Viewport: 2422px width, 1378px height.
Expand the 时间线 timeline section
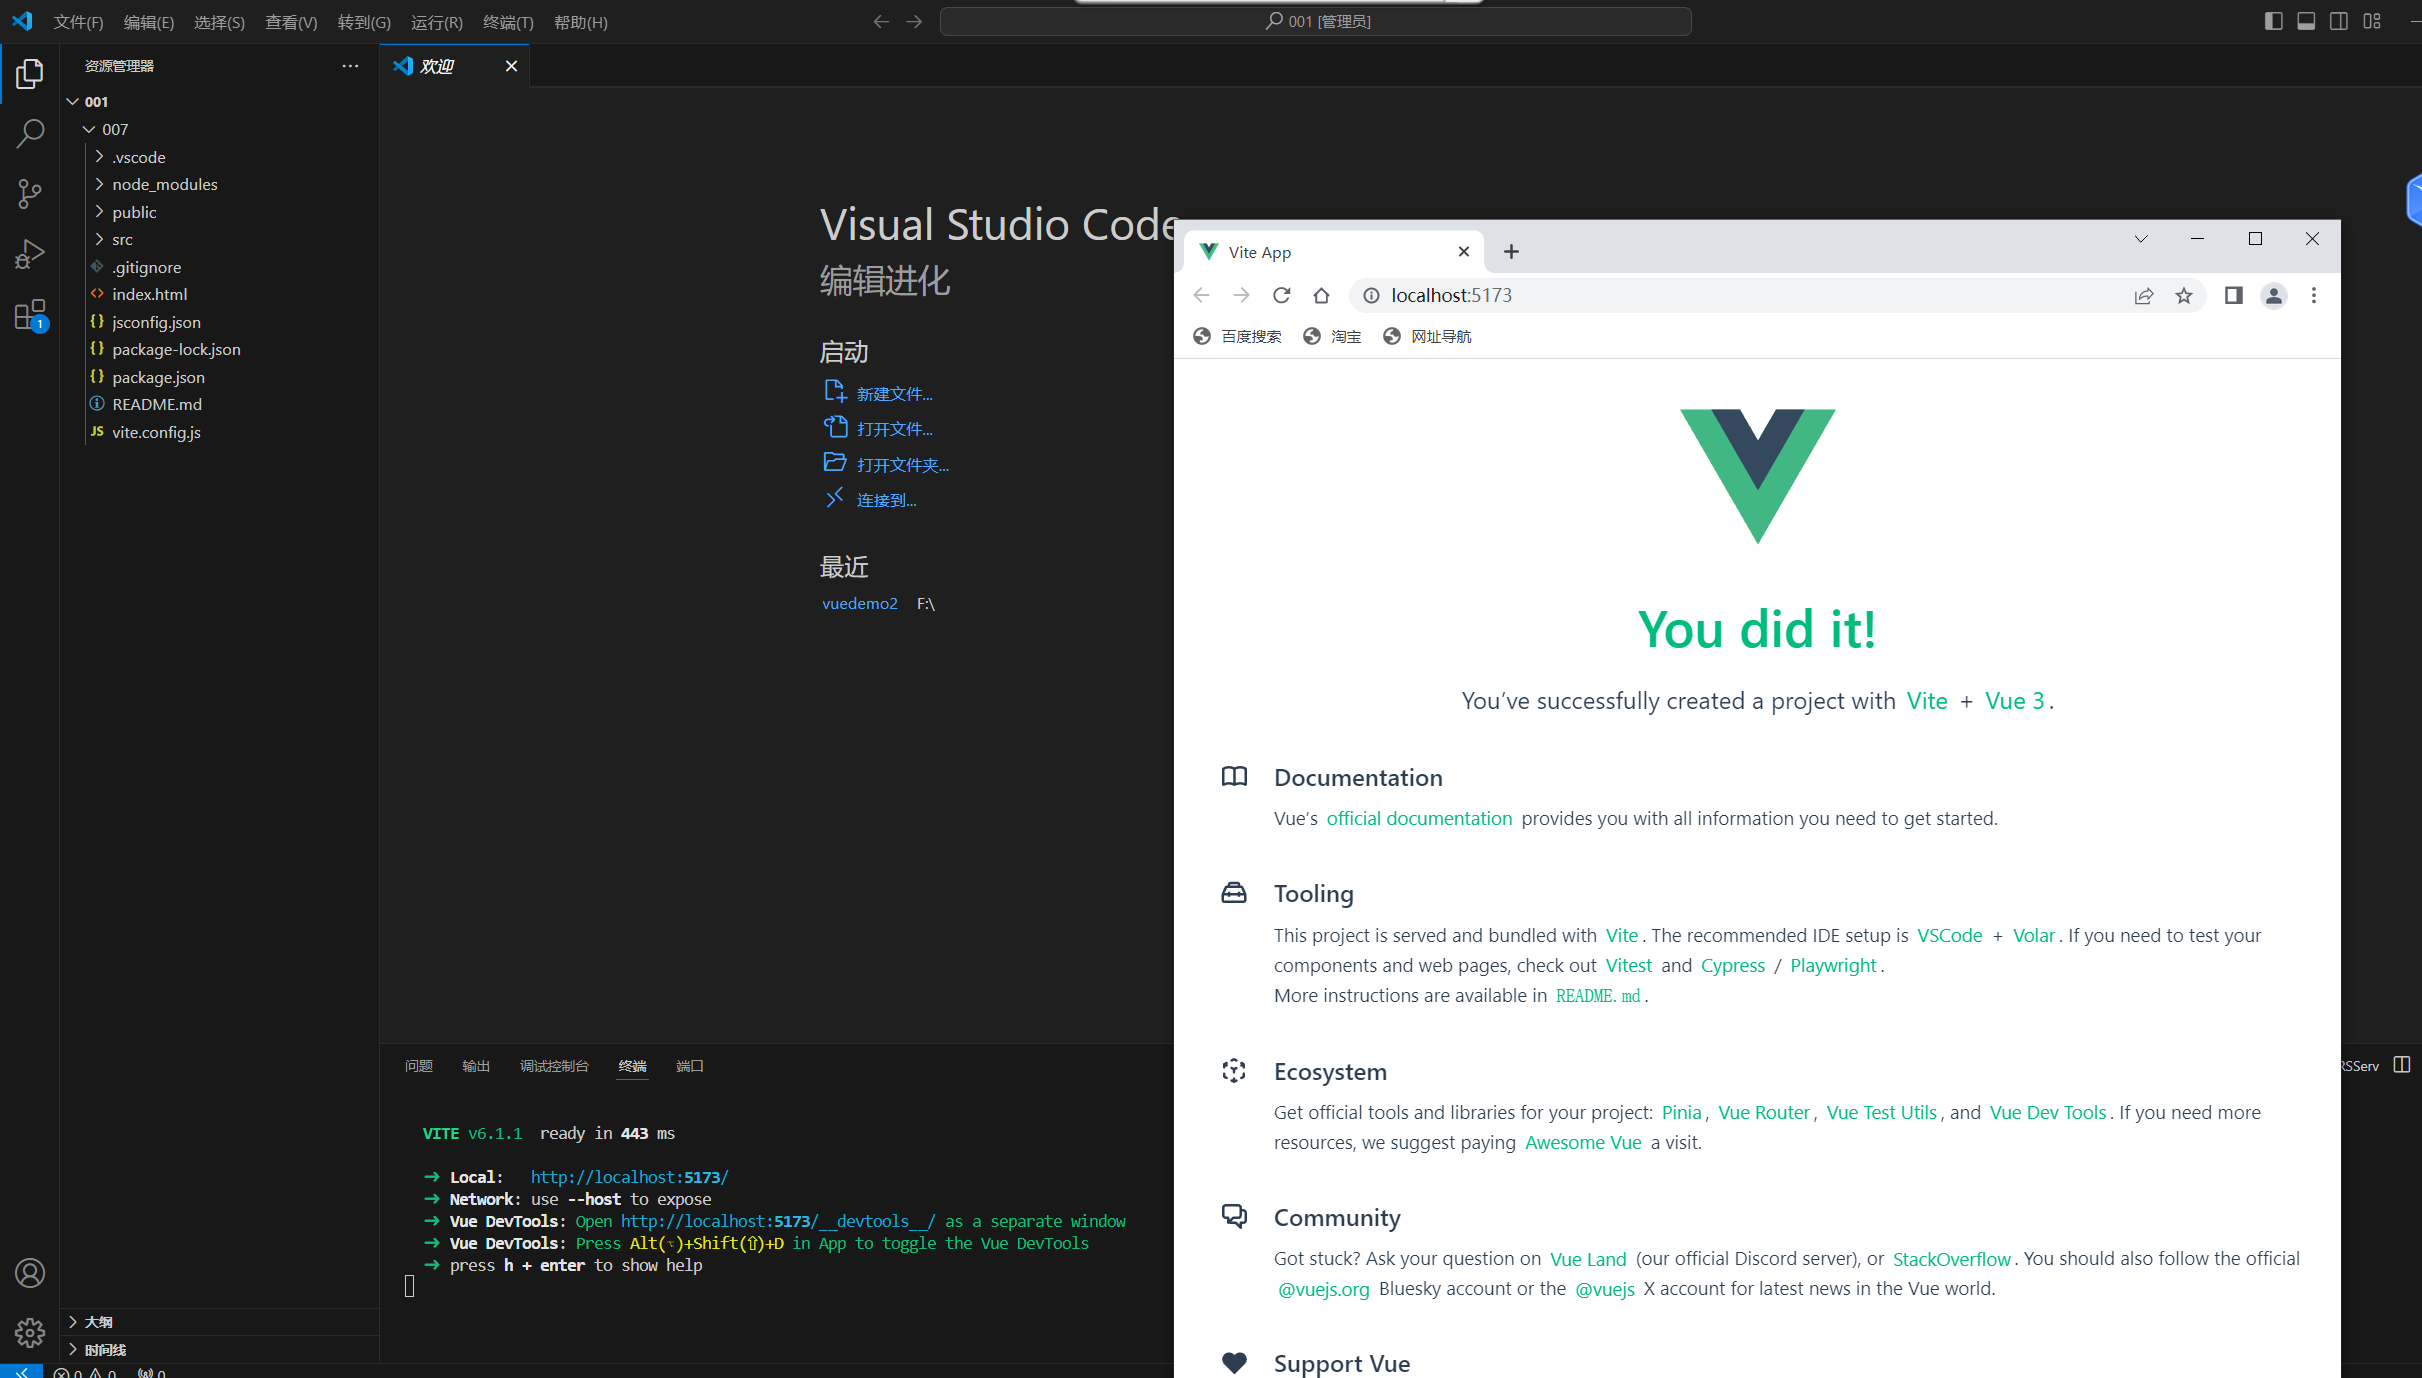pyautogui.click(x=220, y=1349)
